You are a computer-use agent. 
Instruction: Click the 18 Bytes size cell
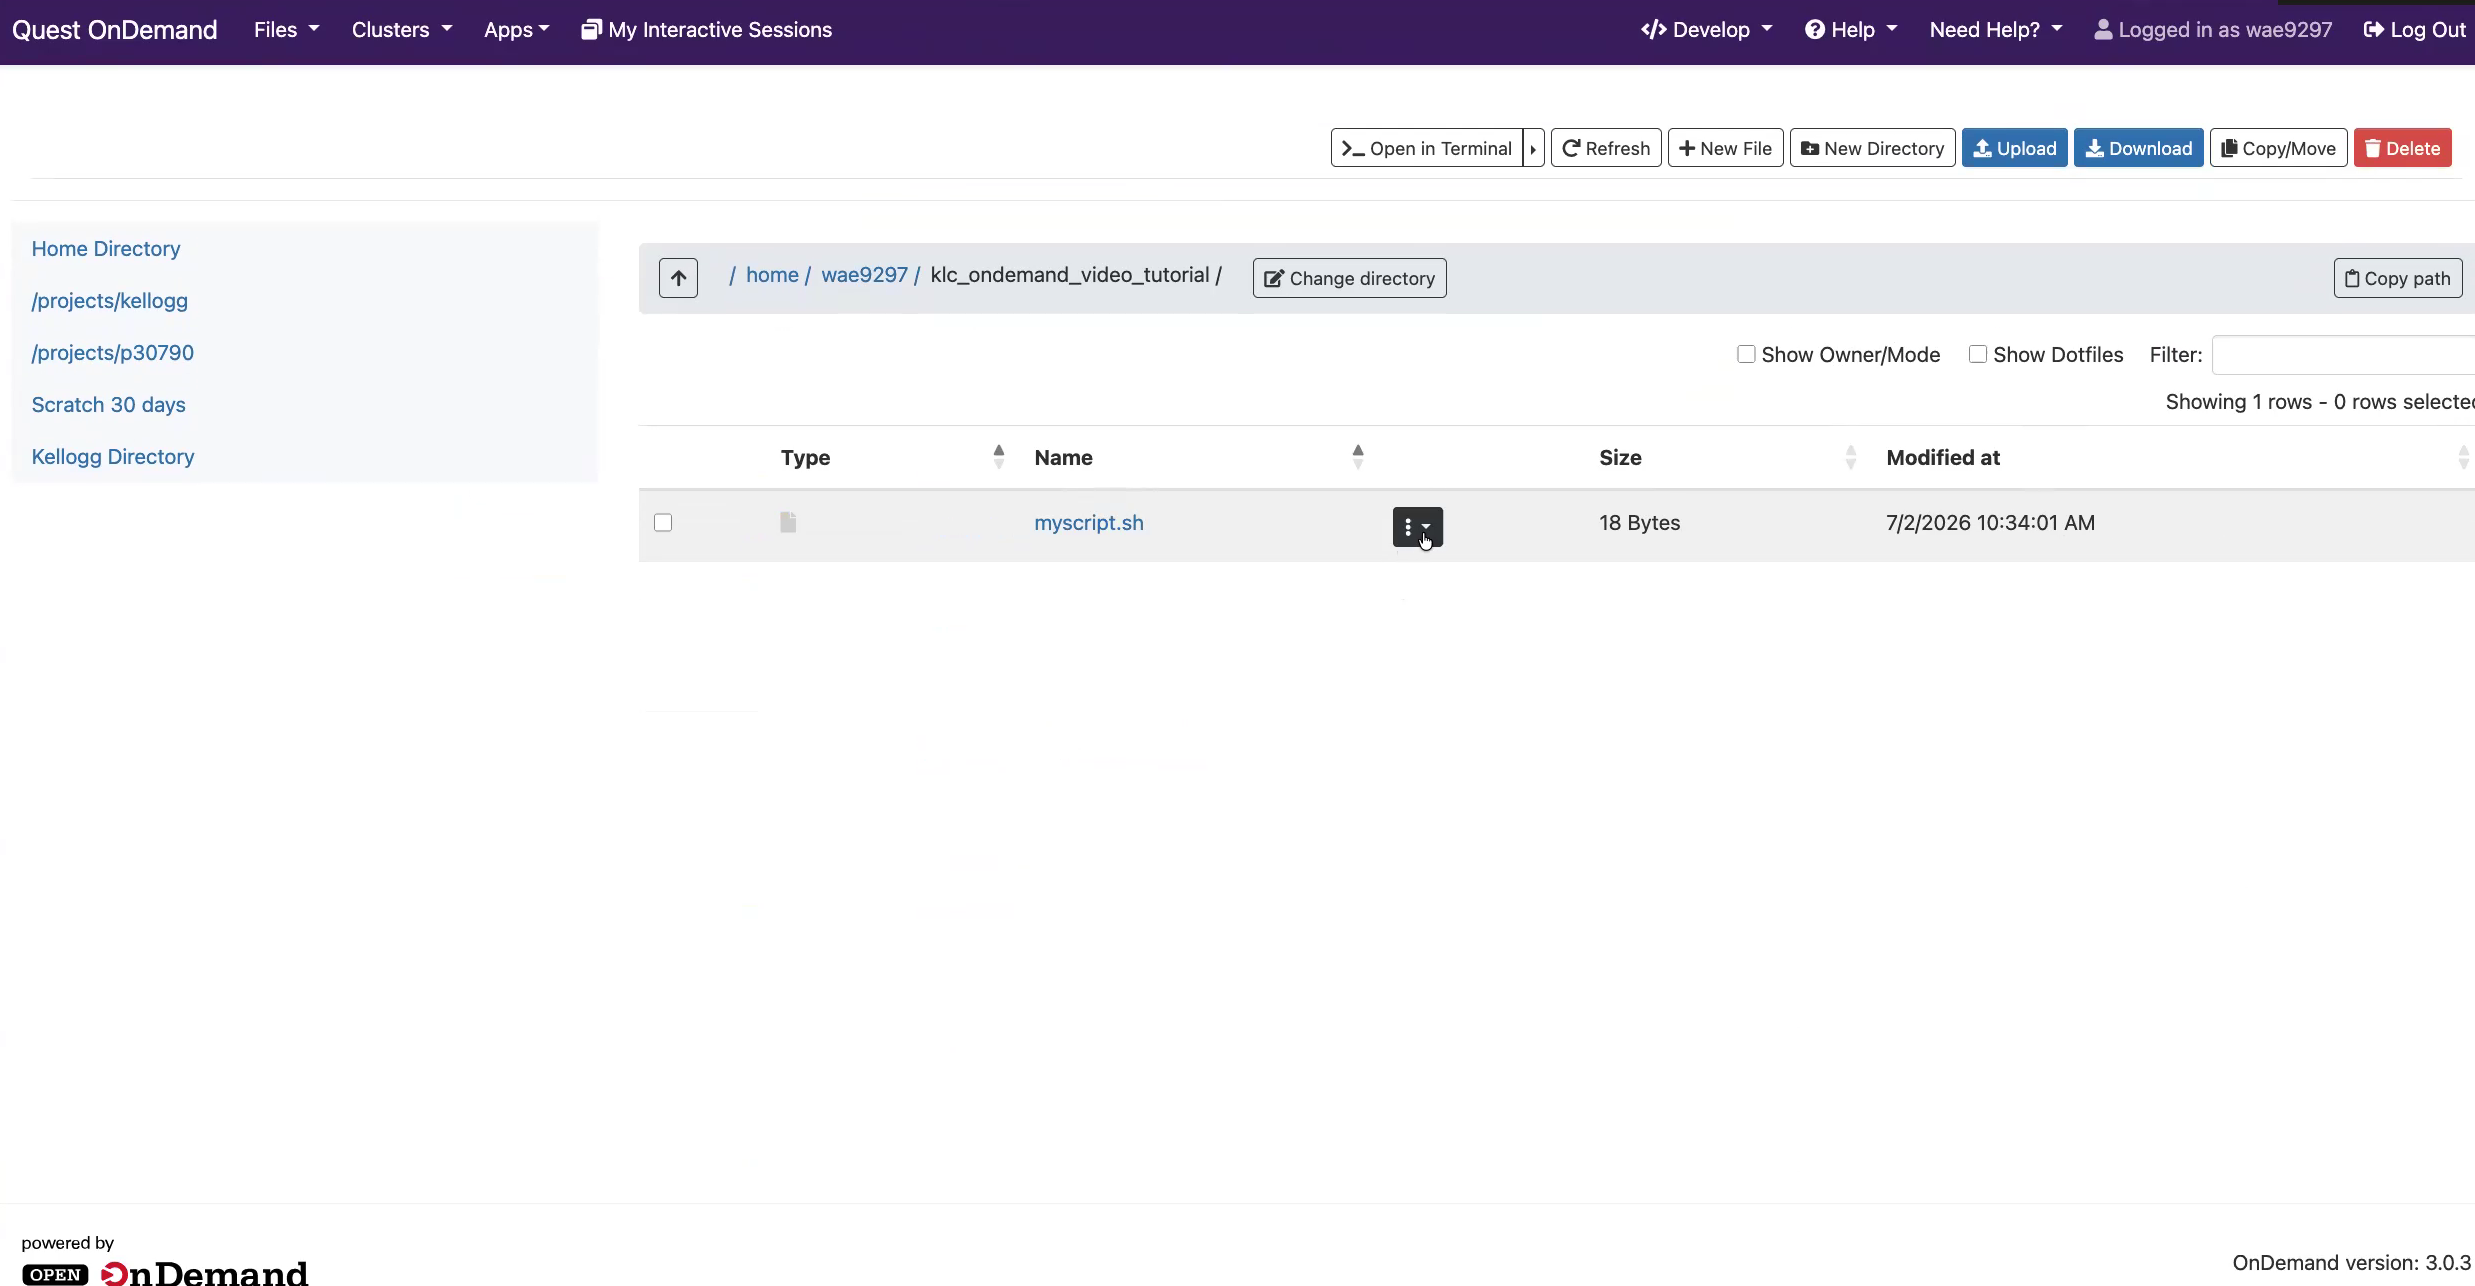1639,523
